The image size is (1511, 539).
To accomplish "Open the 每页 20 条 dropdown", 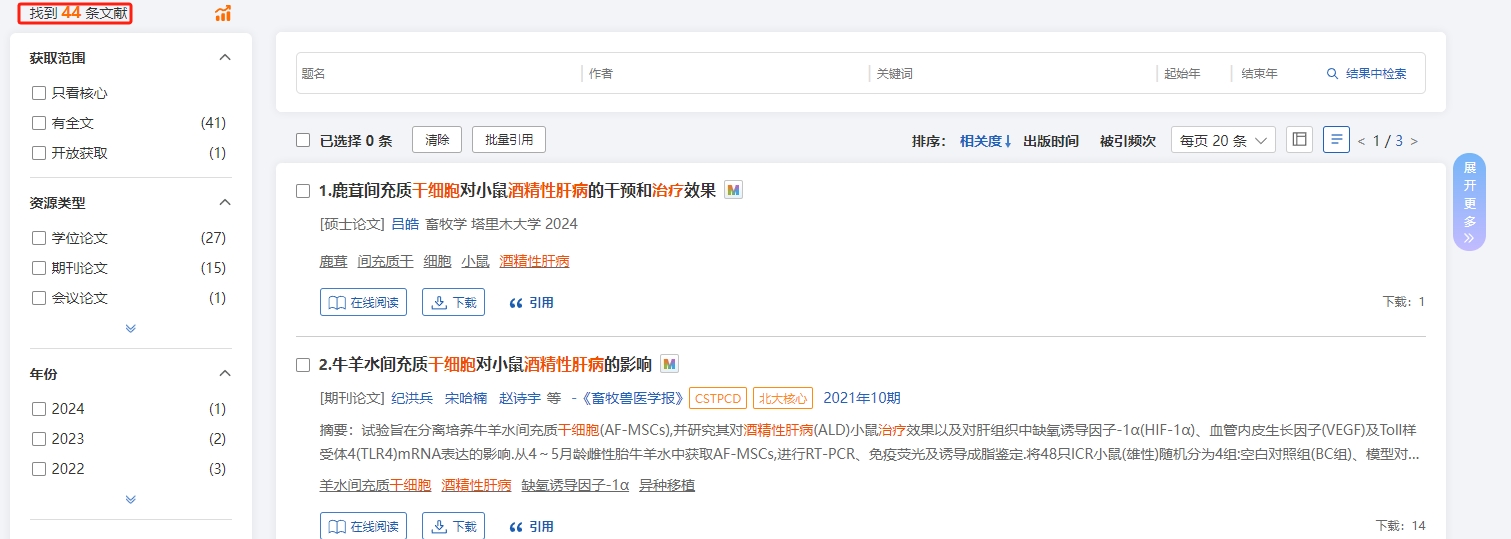I will [1222, 140].
